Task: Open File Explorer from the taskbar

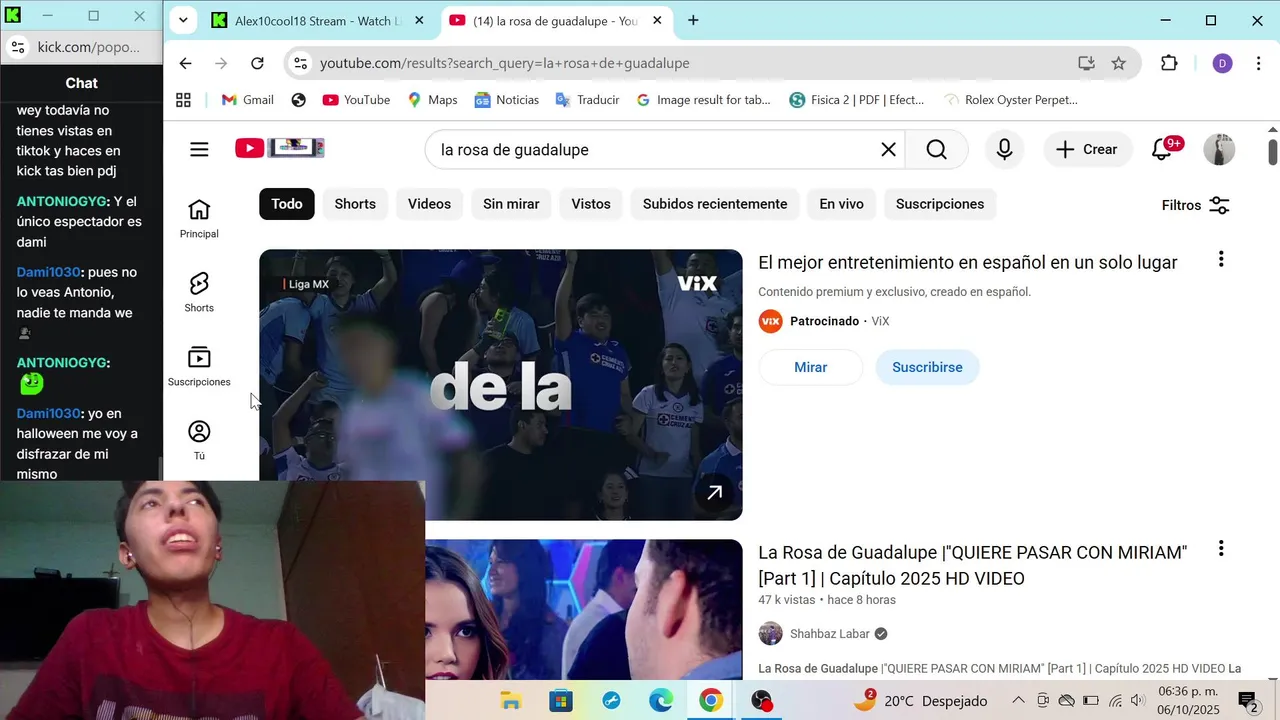Action: [511, 700]
